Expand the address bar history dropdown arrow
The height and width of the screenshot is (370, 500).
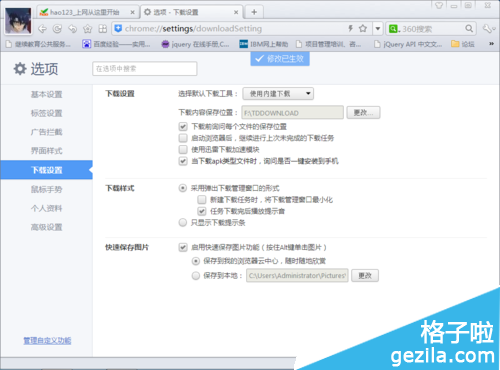click(378, 29)
